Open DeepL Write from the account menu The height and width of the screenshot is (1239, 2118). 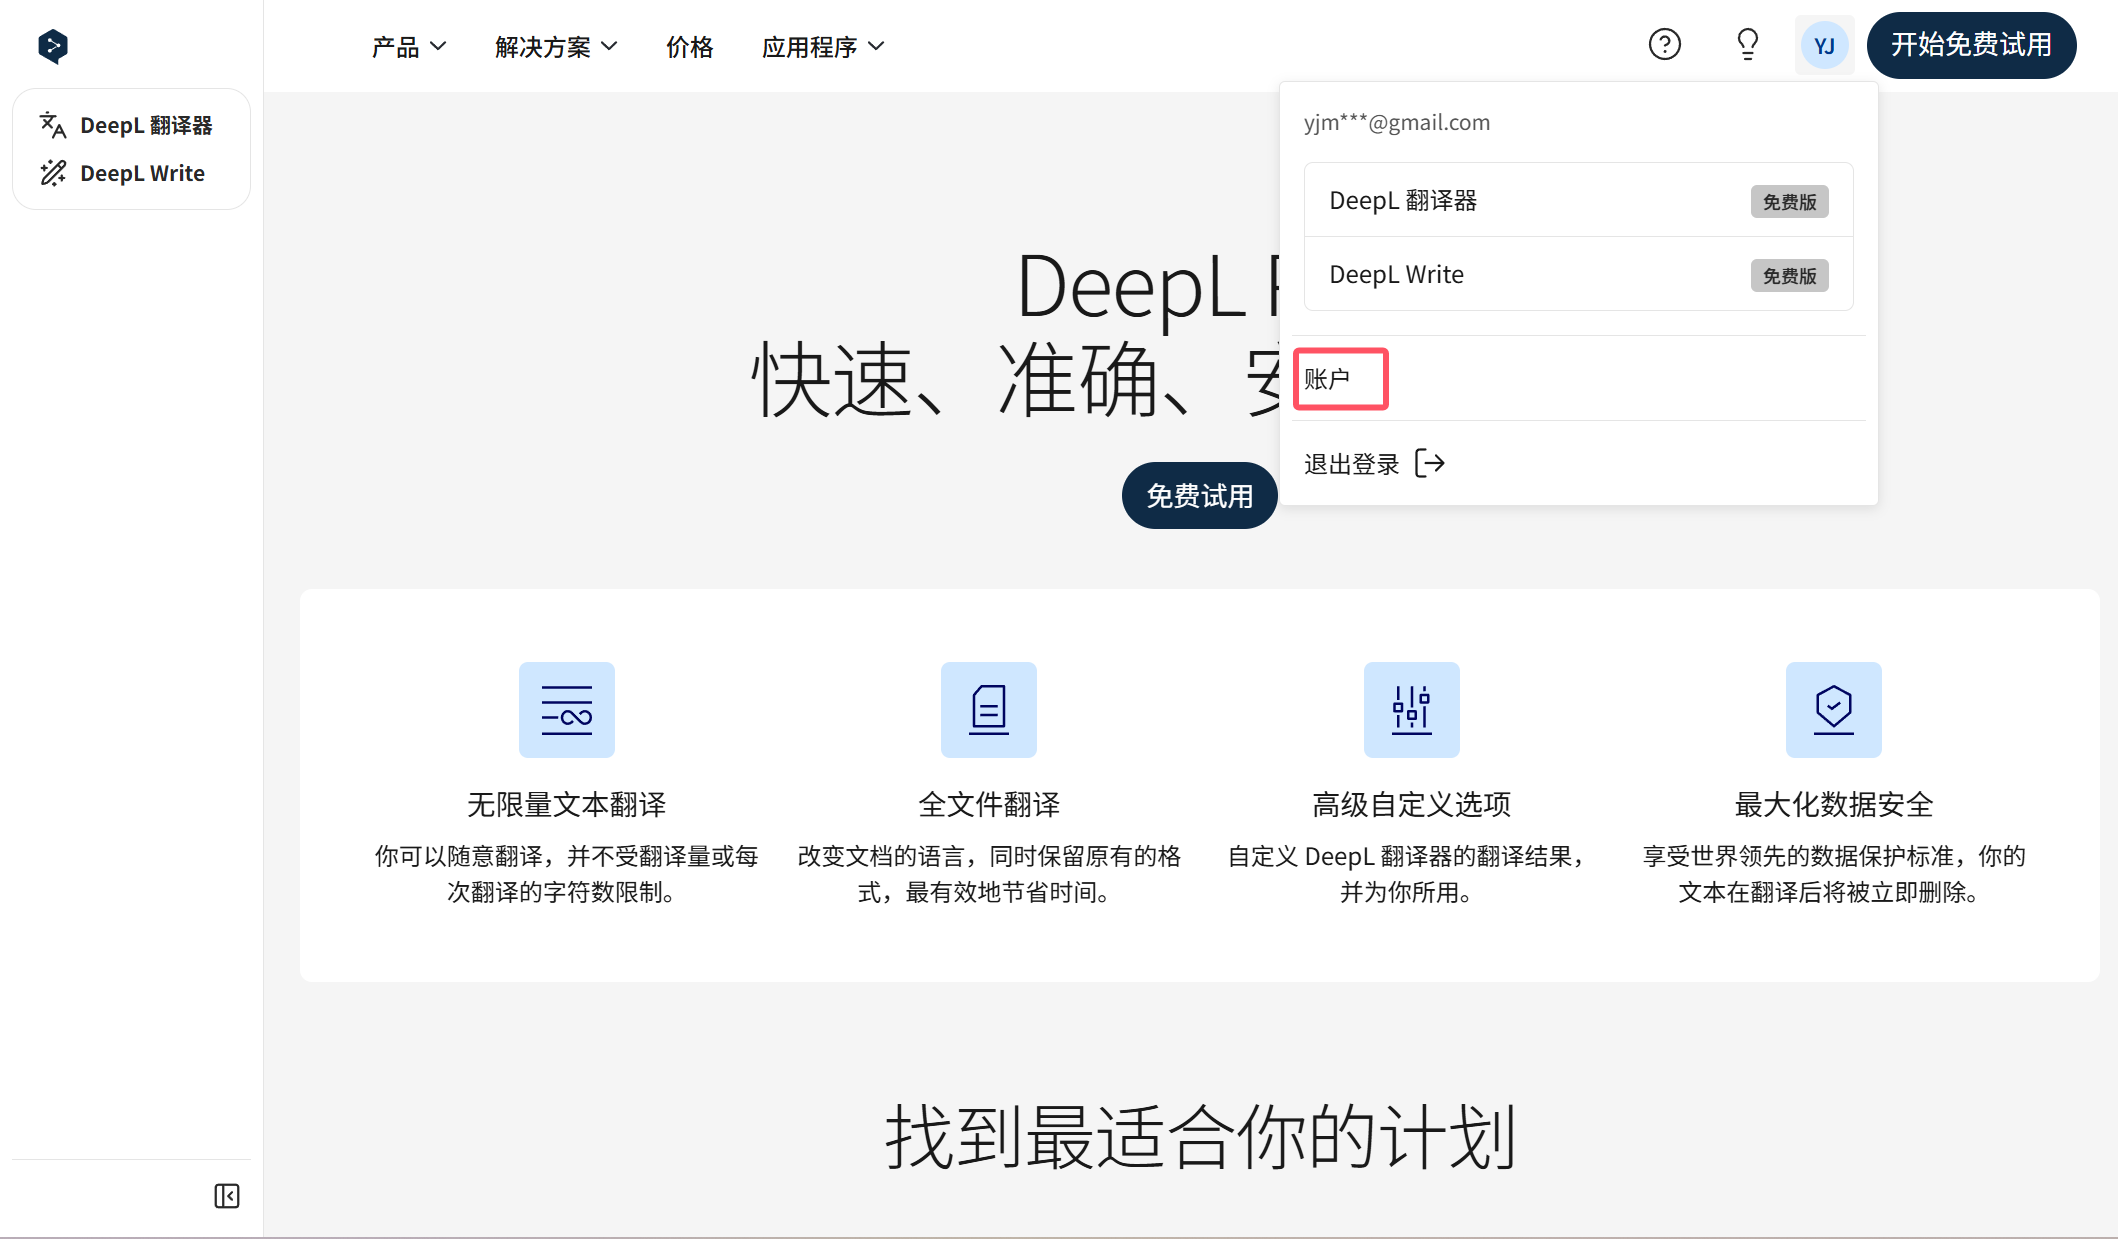coord(1396,274)
